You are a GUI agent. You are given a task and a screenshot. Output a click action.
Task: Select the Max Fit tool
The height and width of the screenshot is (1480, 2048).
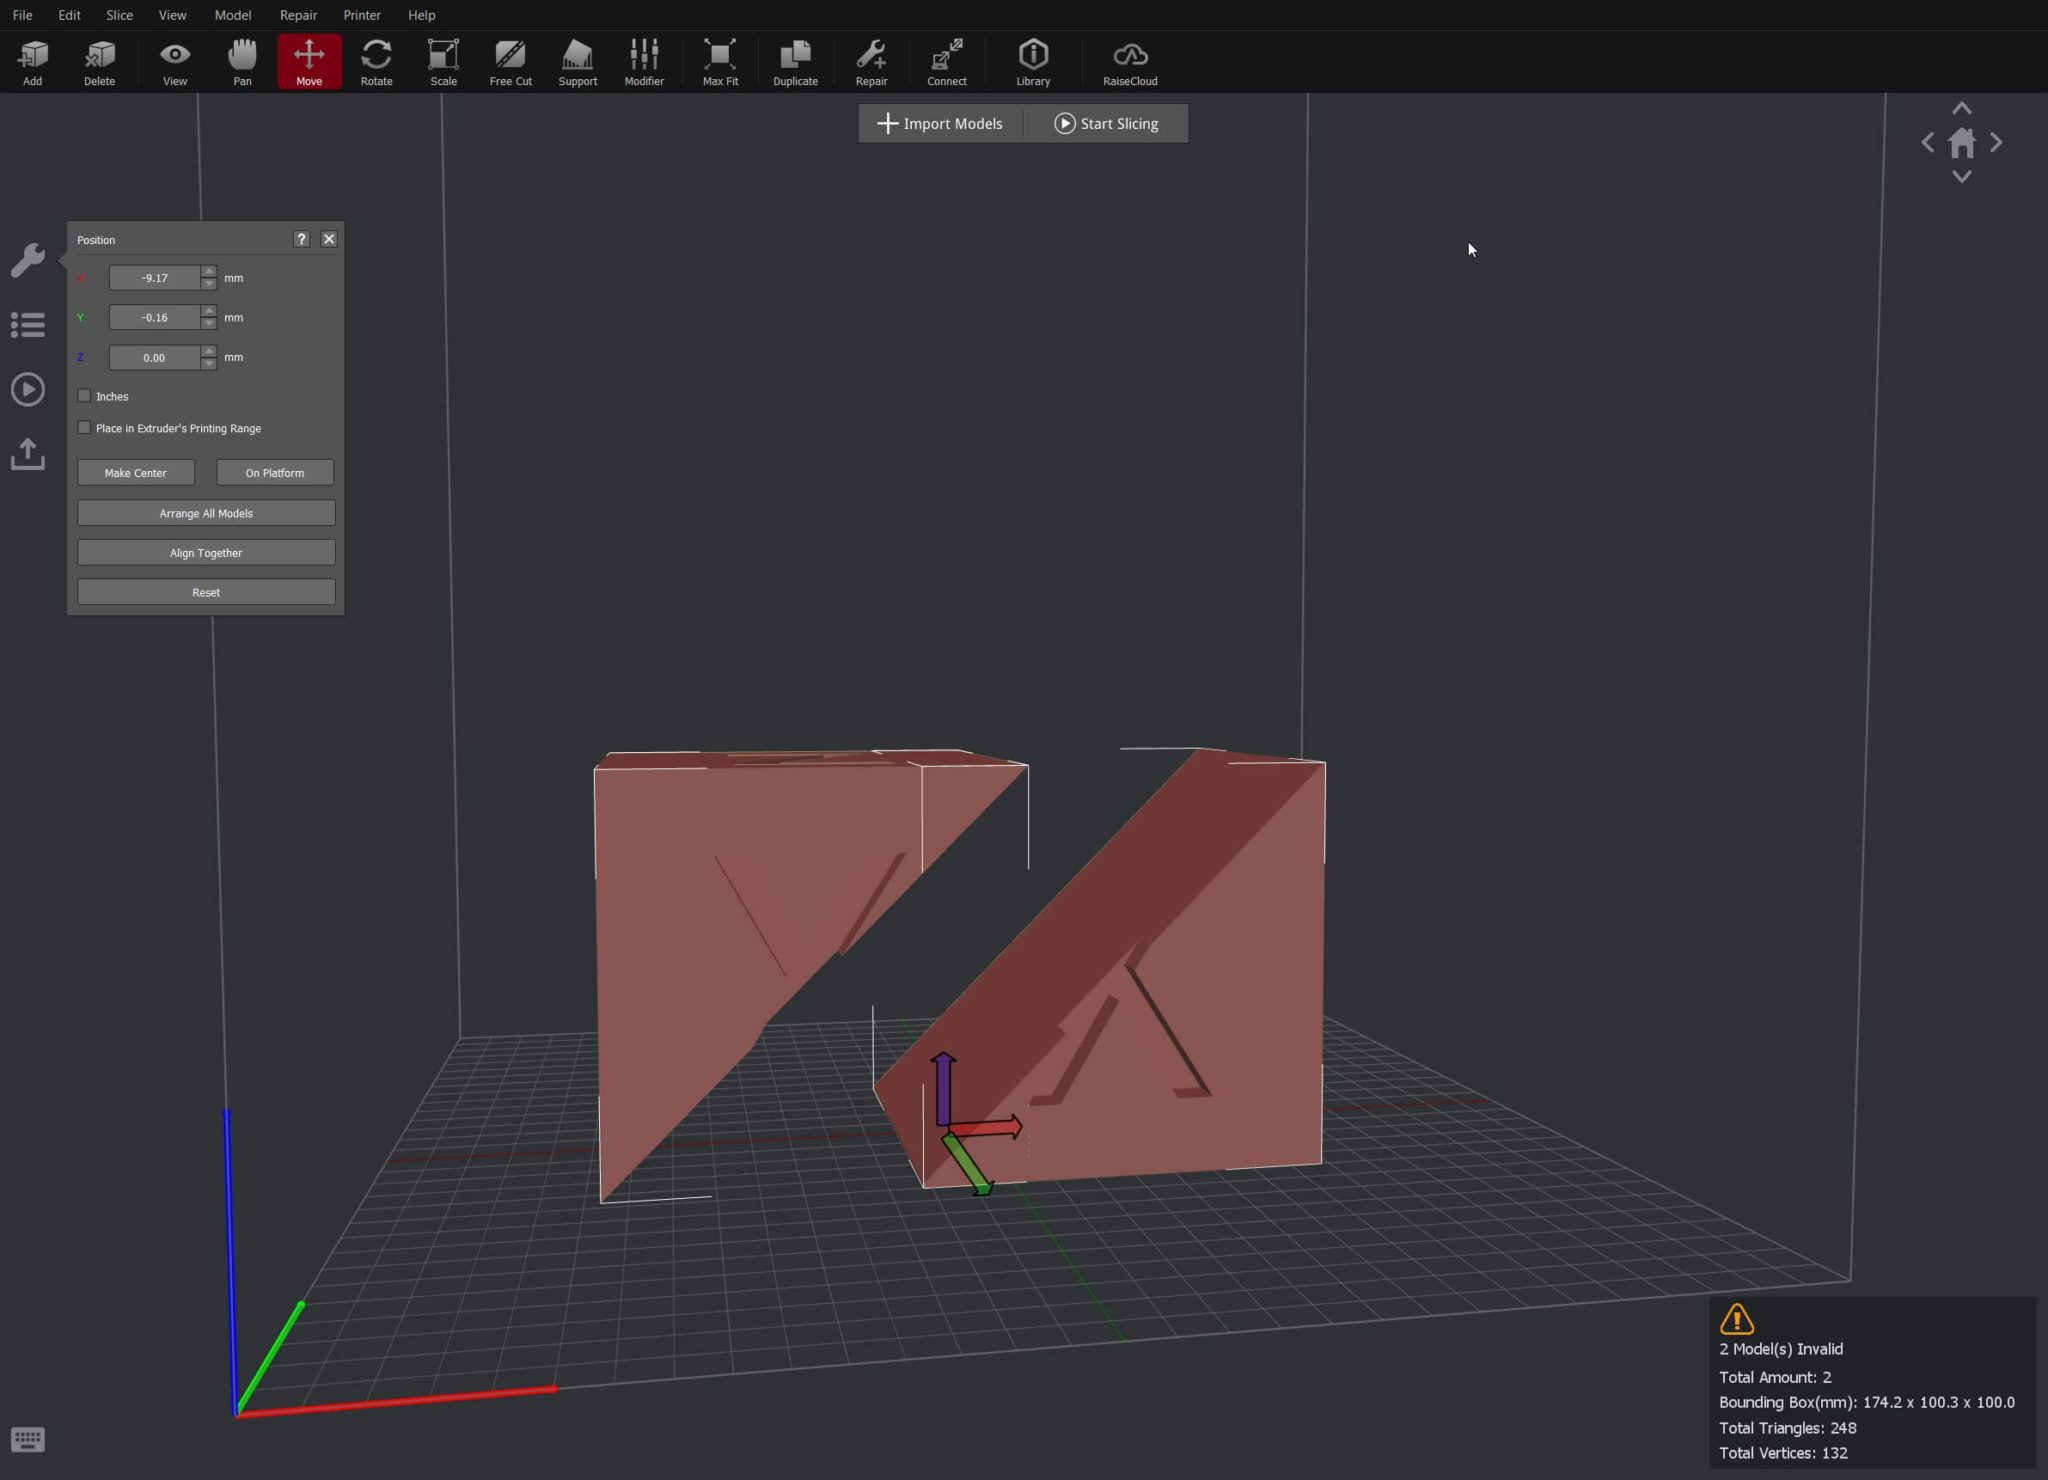click(719, 60)
